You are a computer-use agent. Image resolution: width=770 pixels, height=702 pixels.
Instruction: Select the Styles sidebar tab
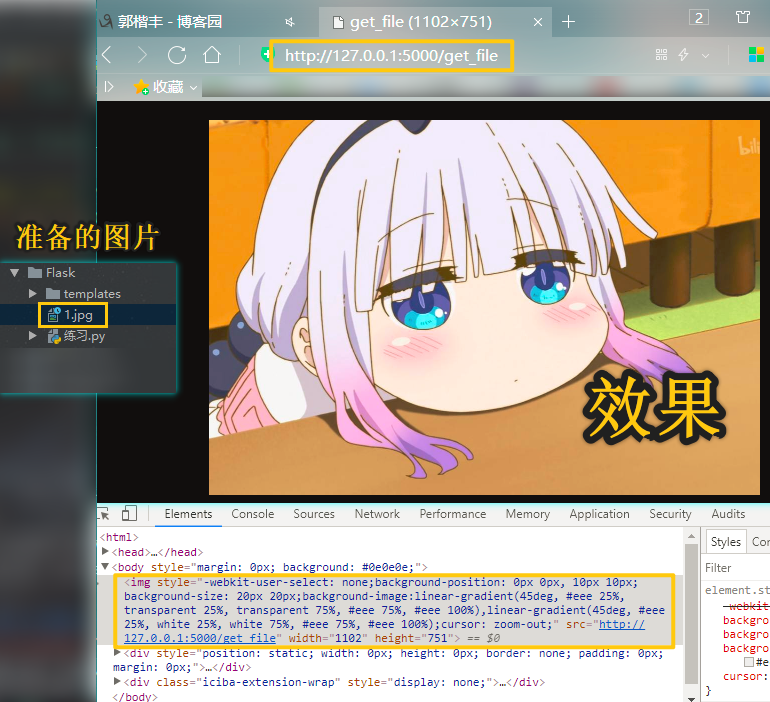pos(725,541)
